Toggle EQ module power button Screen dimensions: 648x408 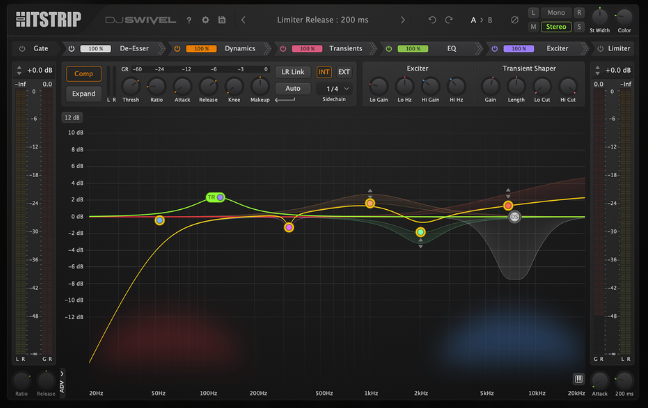[x=389, y=49]
